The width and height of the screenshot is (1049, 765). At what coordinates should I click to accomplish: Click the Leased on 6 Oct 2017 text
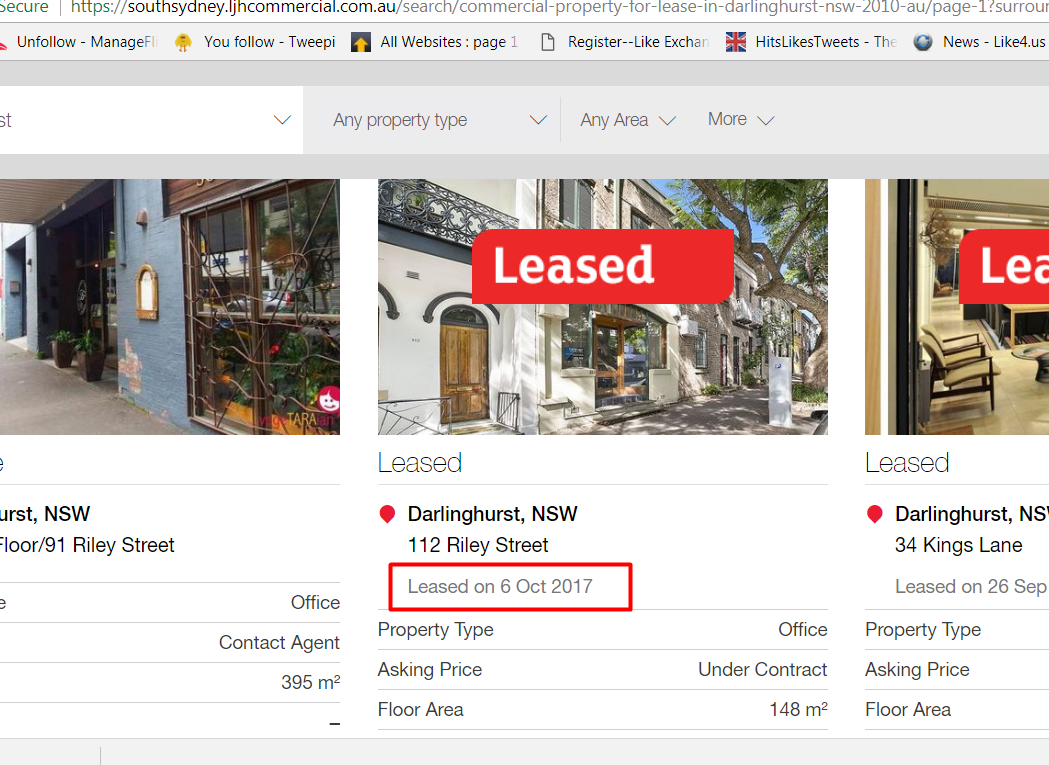click(500, 586)
